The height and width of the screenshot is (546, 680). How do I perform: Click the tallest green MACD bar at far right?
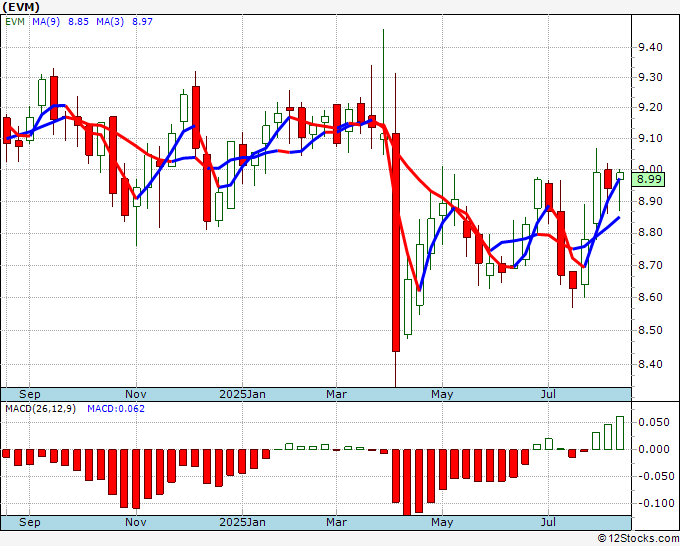pos(620,433)
